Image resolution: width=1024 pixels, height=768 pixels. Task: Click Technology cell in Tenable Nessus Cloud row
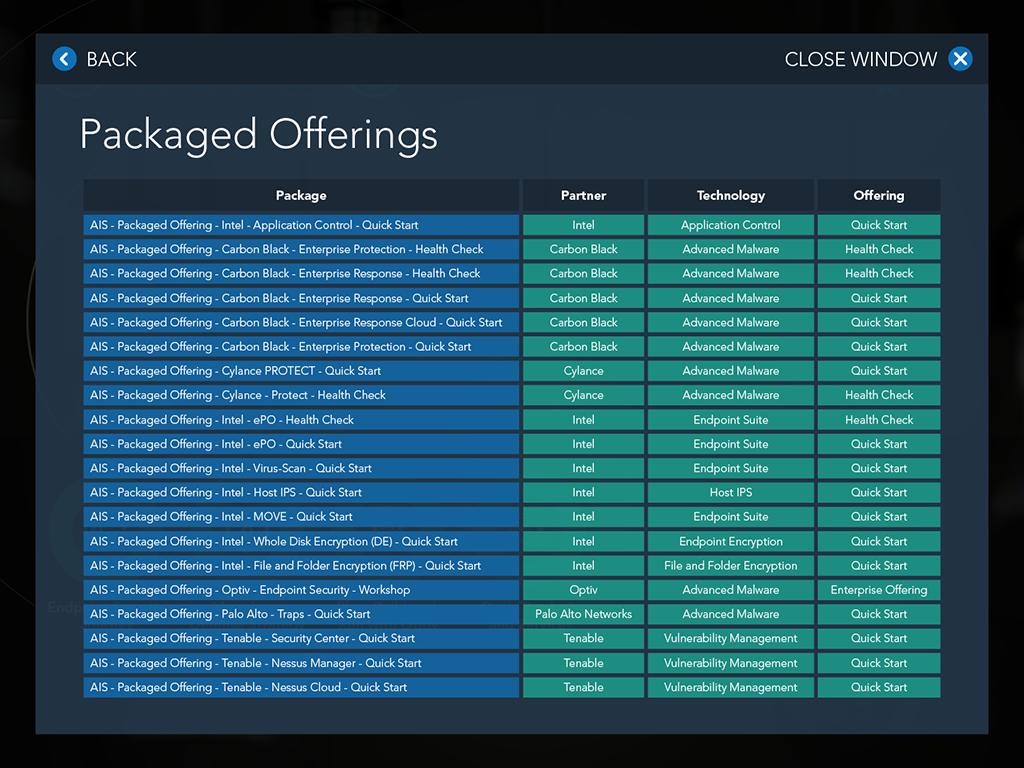click(731, 687)
